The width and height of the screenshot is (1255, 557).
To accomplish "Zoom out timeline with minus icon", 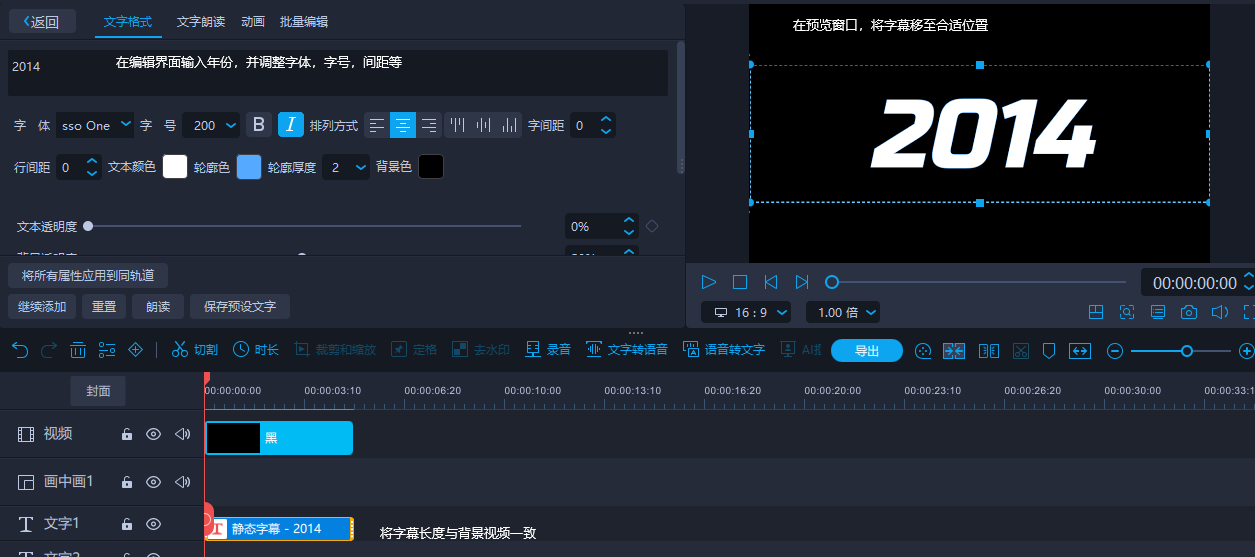I will 1115,351.
